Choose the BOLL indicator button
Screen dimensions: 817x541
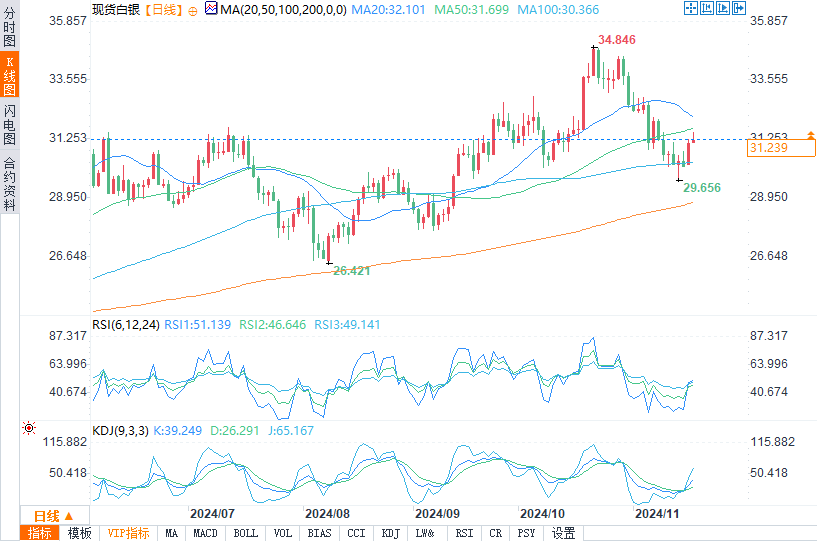(245, 533)
